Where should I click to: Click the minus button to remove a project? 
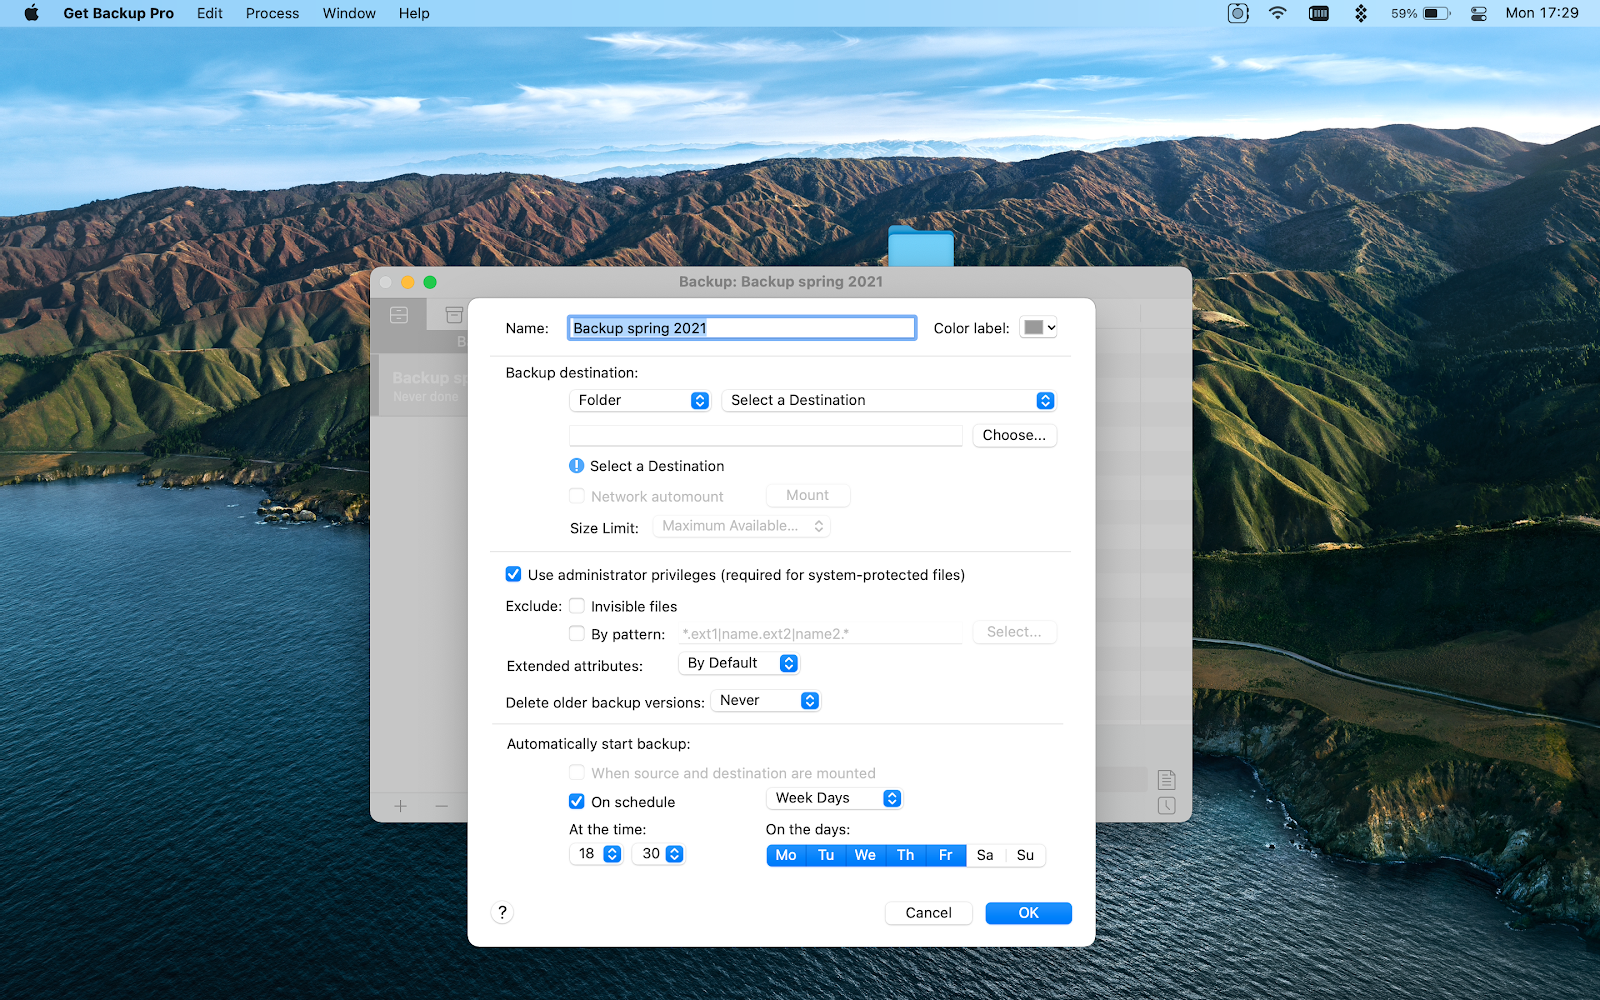tap(441, 806)
